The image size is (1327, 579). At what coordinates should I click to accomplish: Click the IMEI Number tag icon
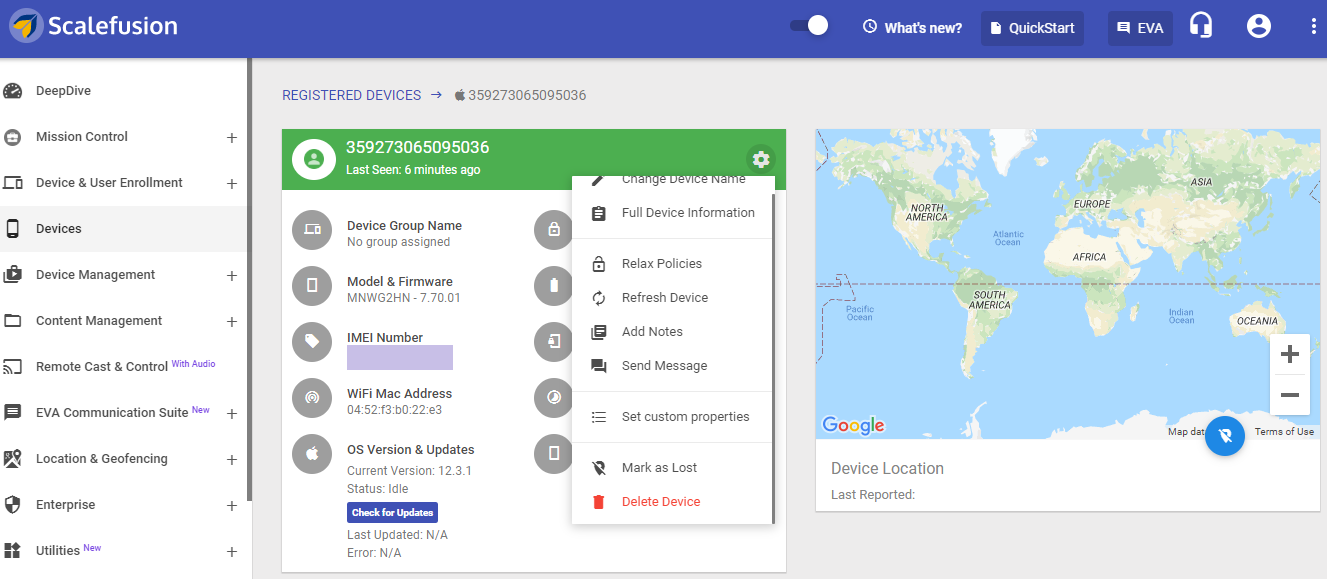click(x=312, y=342)
